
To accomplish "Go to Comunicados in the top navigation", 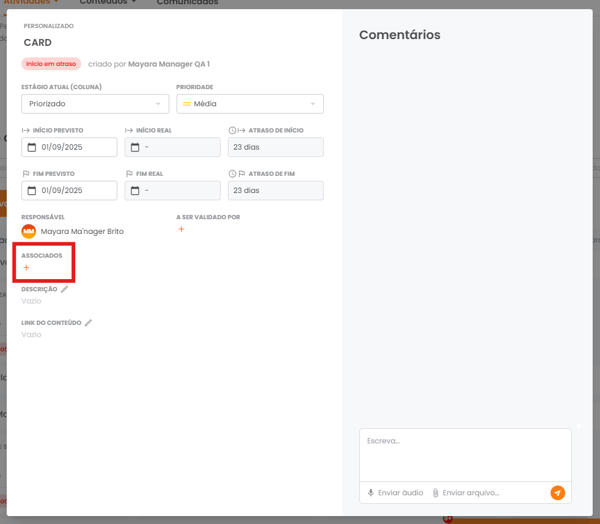I will tap(187, 3).
